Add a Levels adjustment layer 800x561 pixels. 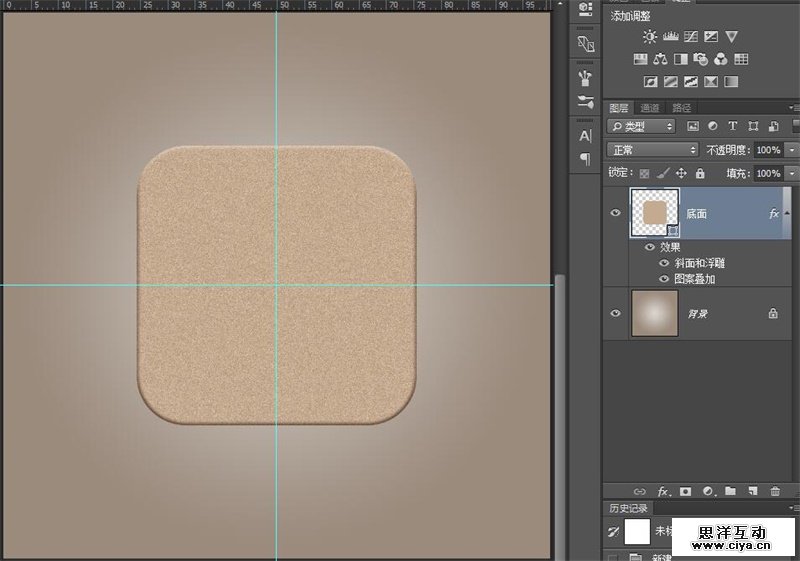pos(671,37)
